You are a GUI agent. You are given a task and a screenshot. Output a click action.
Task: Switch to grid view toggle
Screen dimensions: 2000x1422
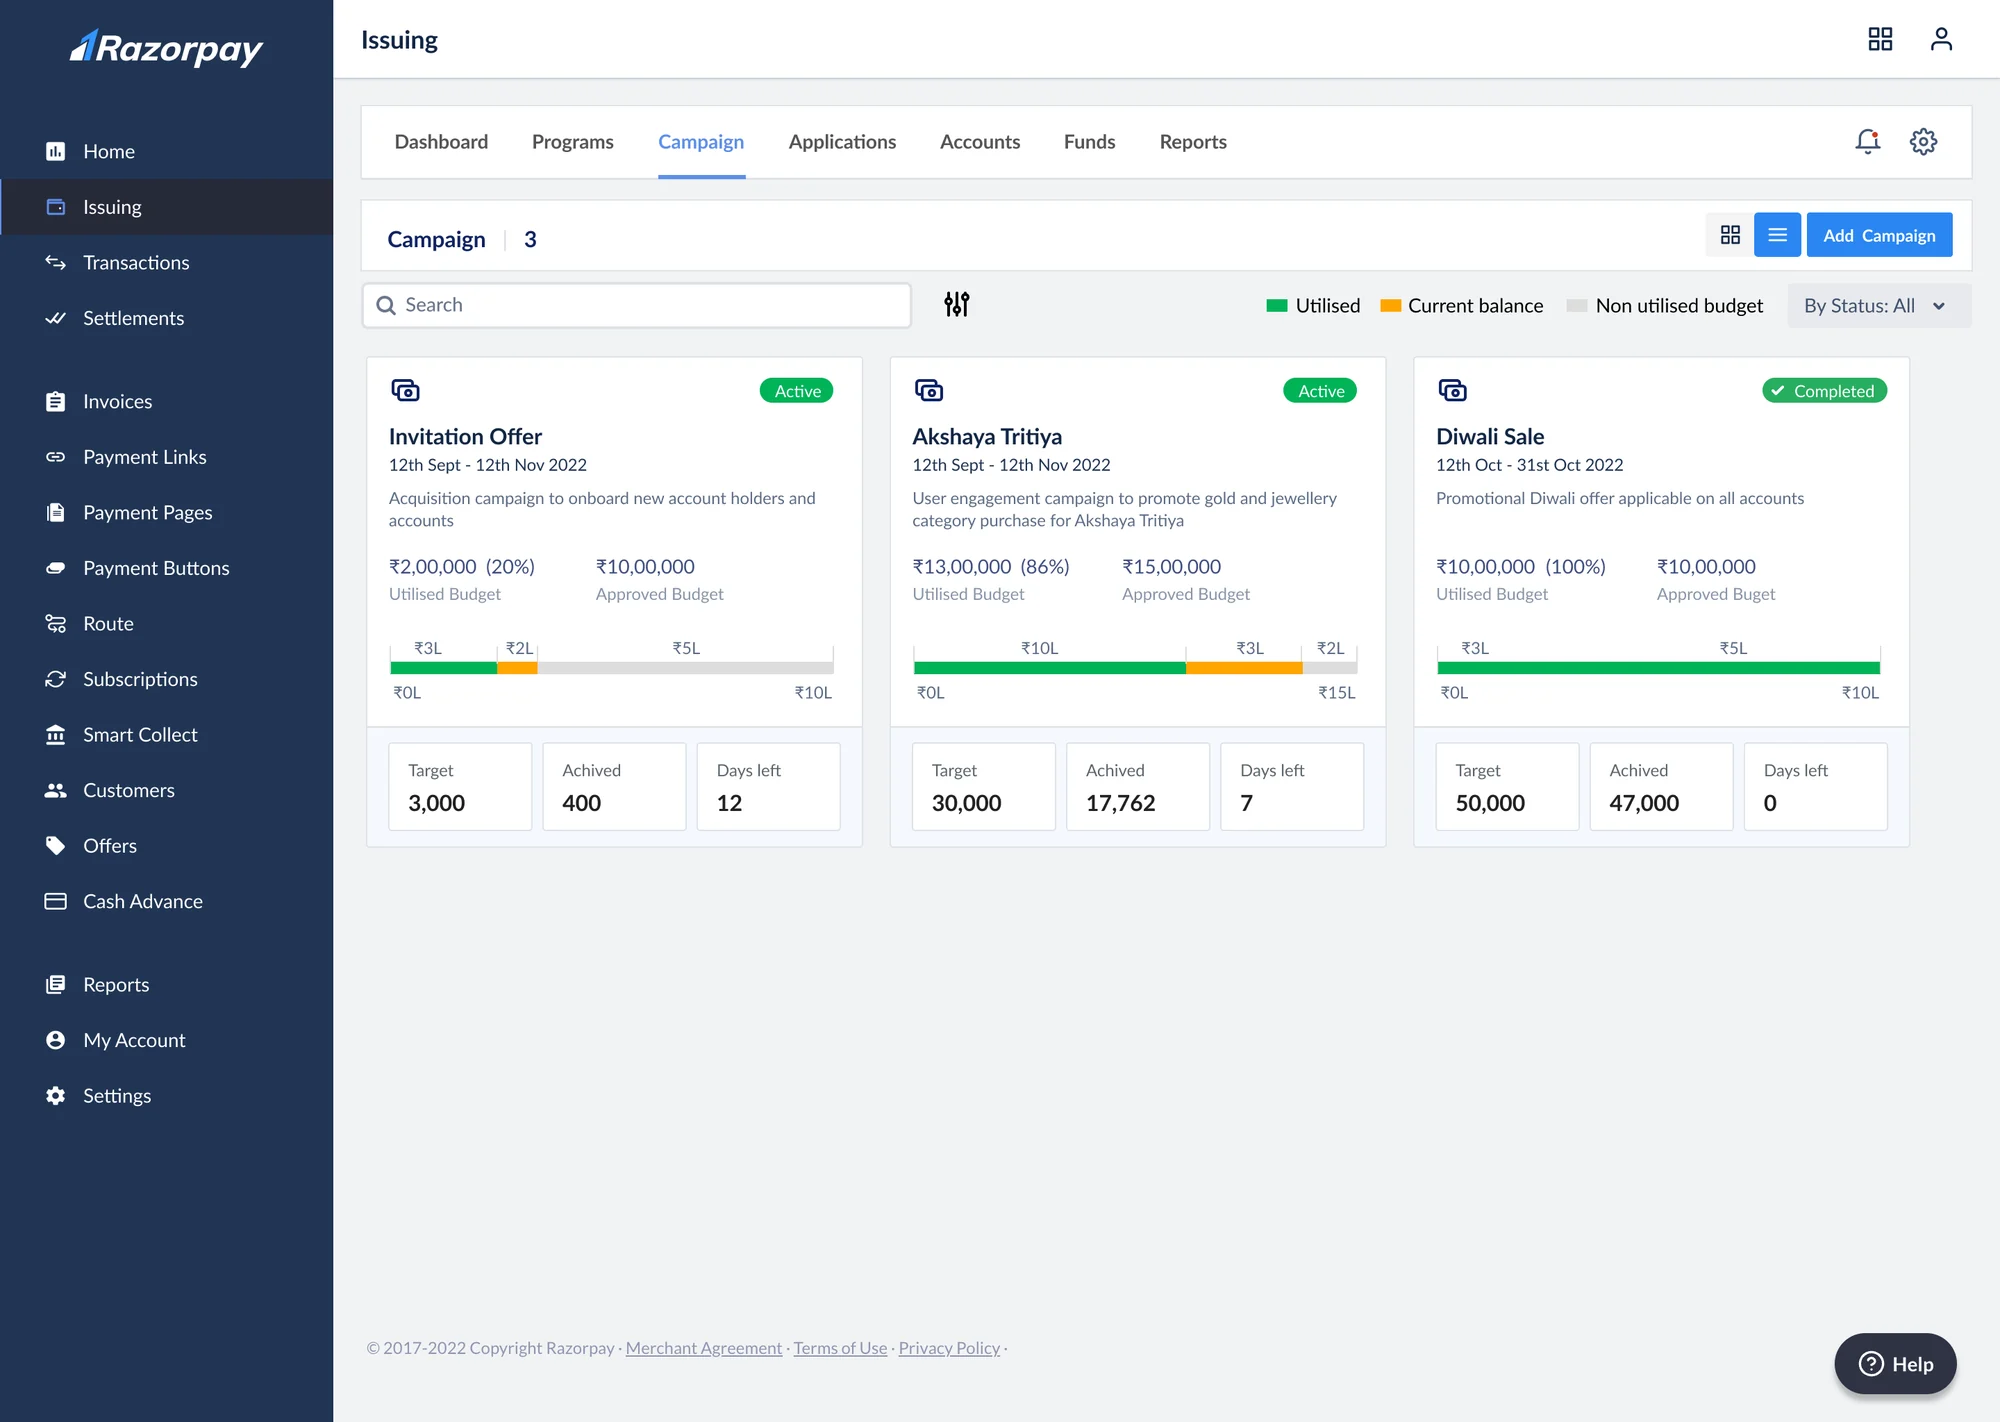[x=1730, y=235]
